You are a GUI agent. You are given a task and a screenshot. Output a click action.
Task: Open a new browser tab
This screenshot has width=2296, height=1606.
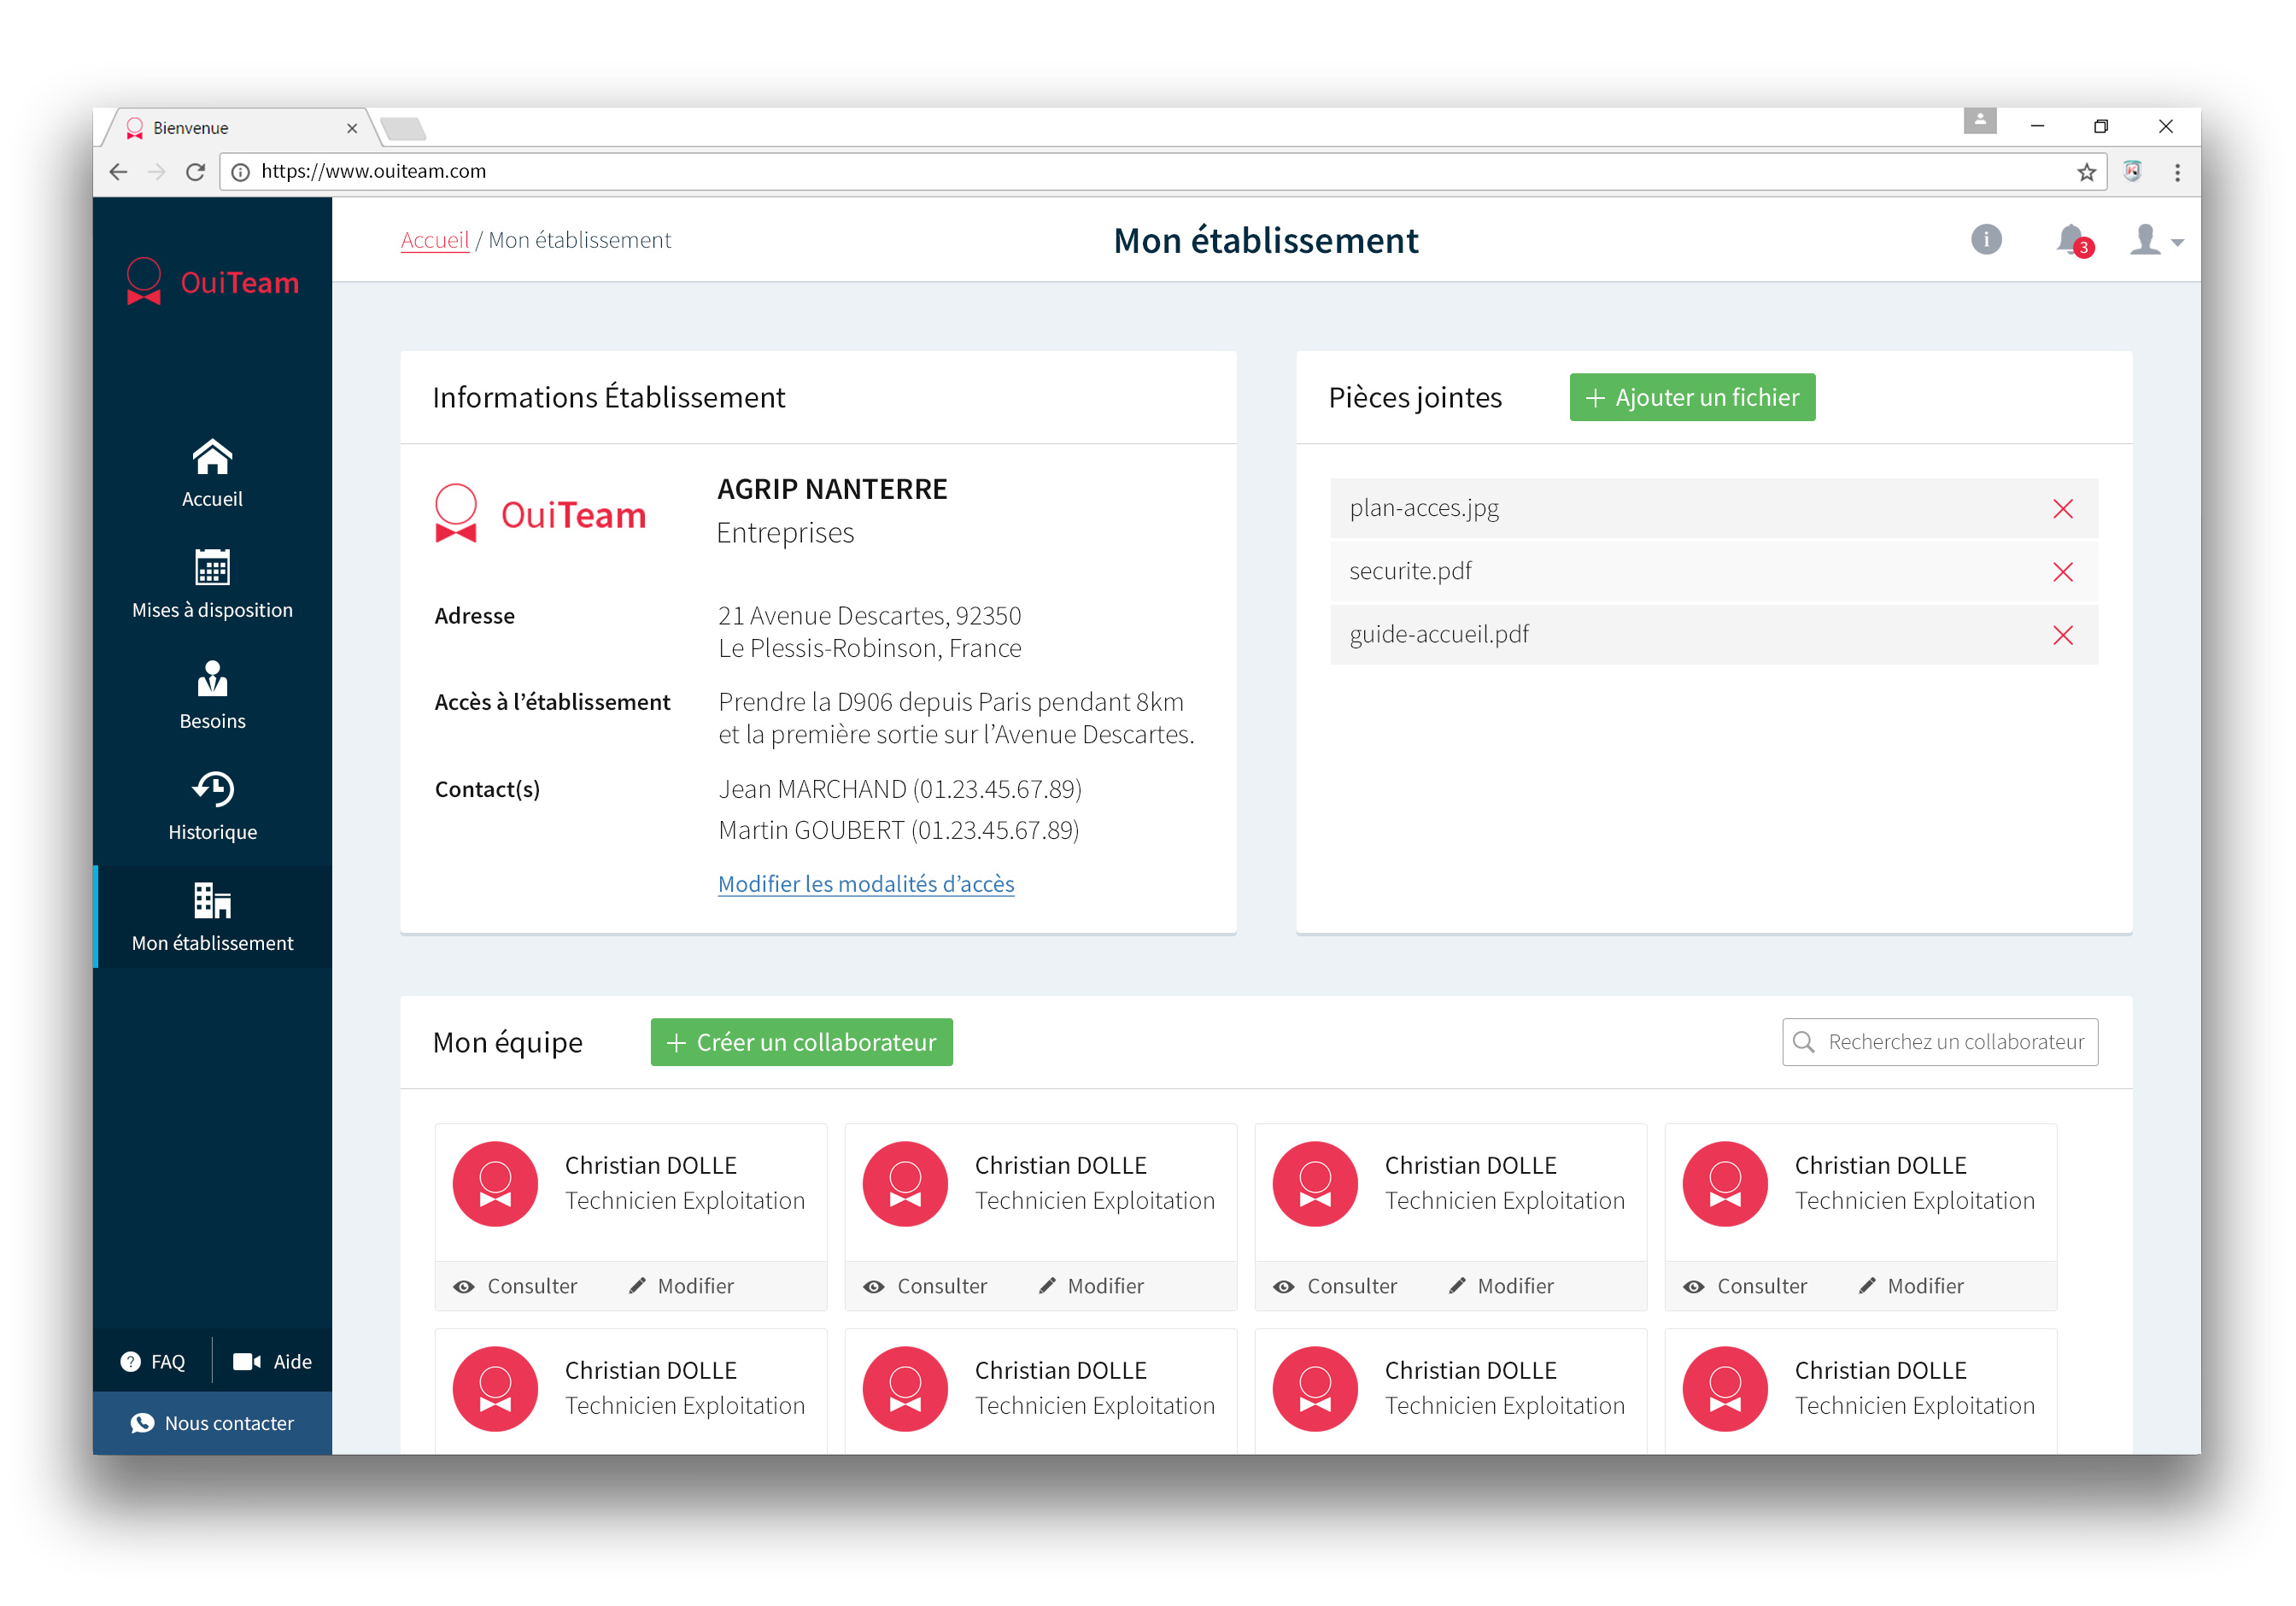(404, 128)
